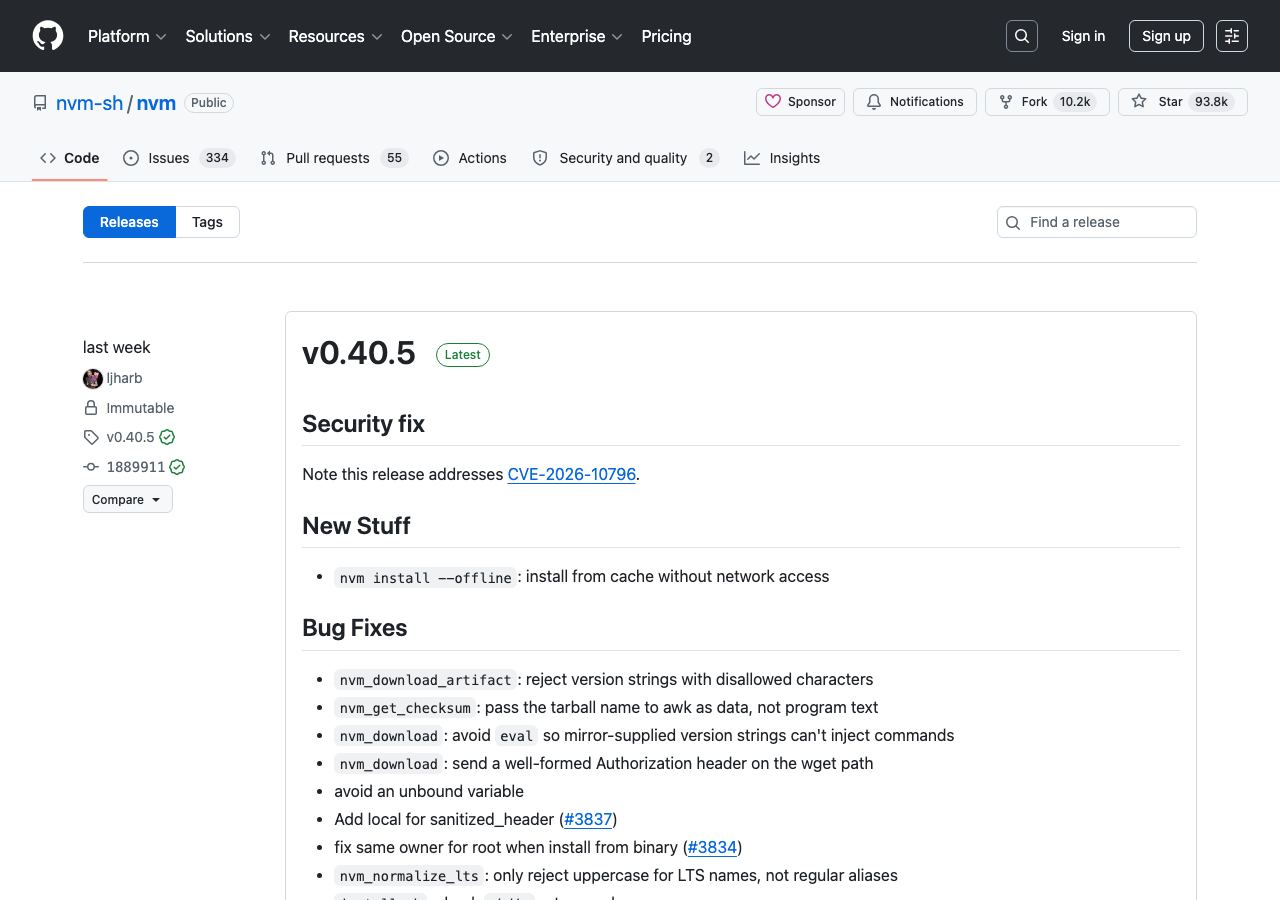Screen dimensions: 1280x900
Task: Open pull request #3834 link
Action: tap(712, 847)
